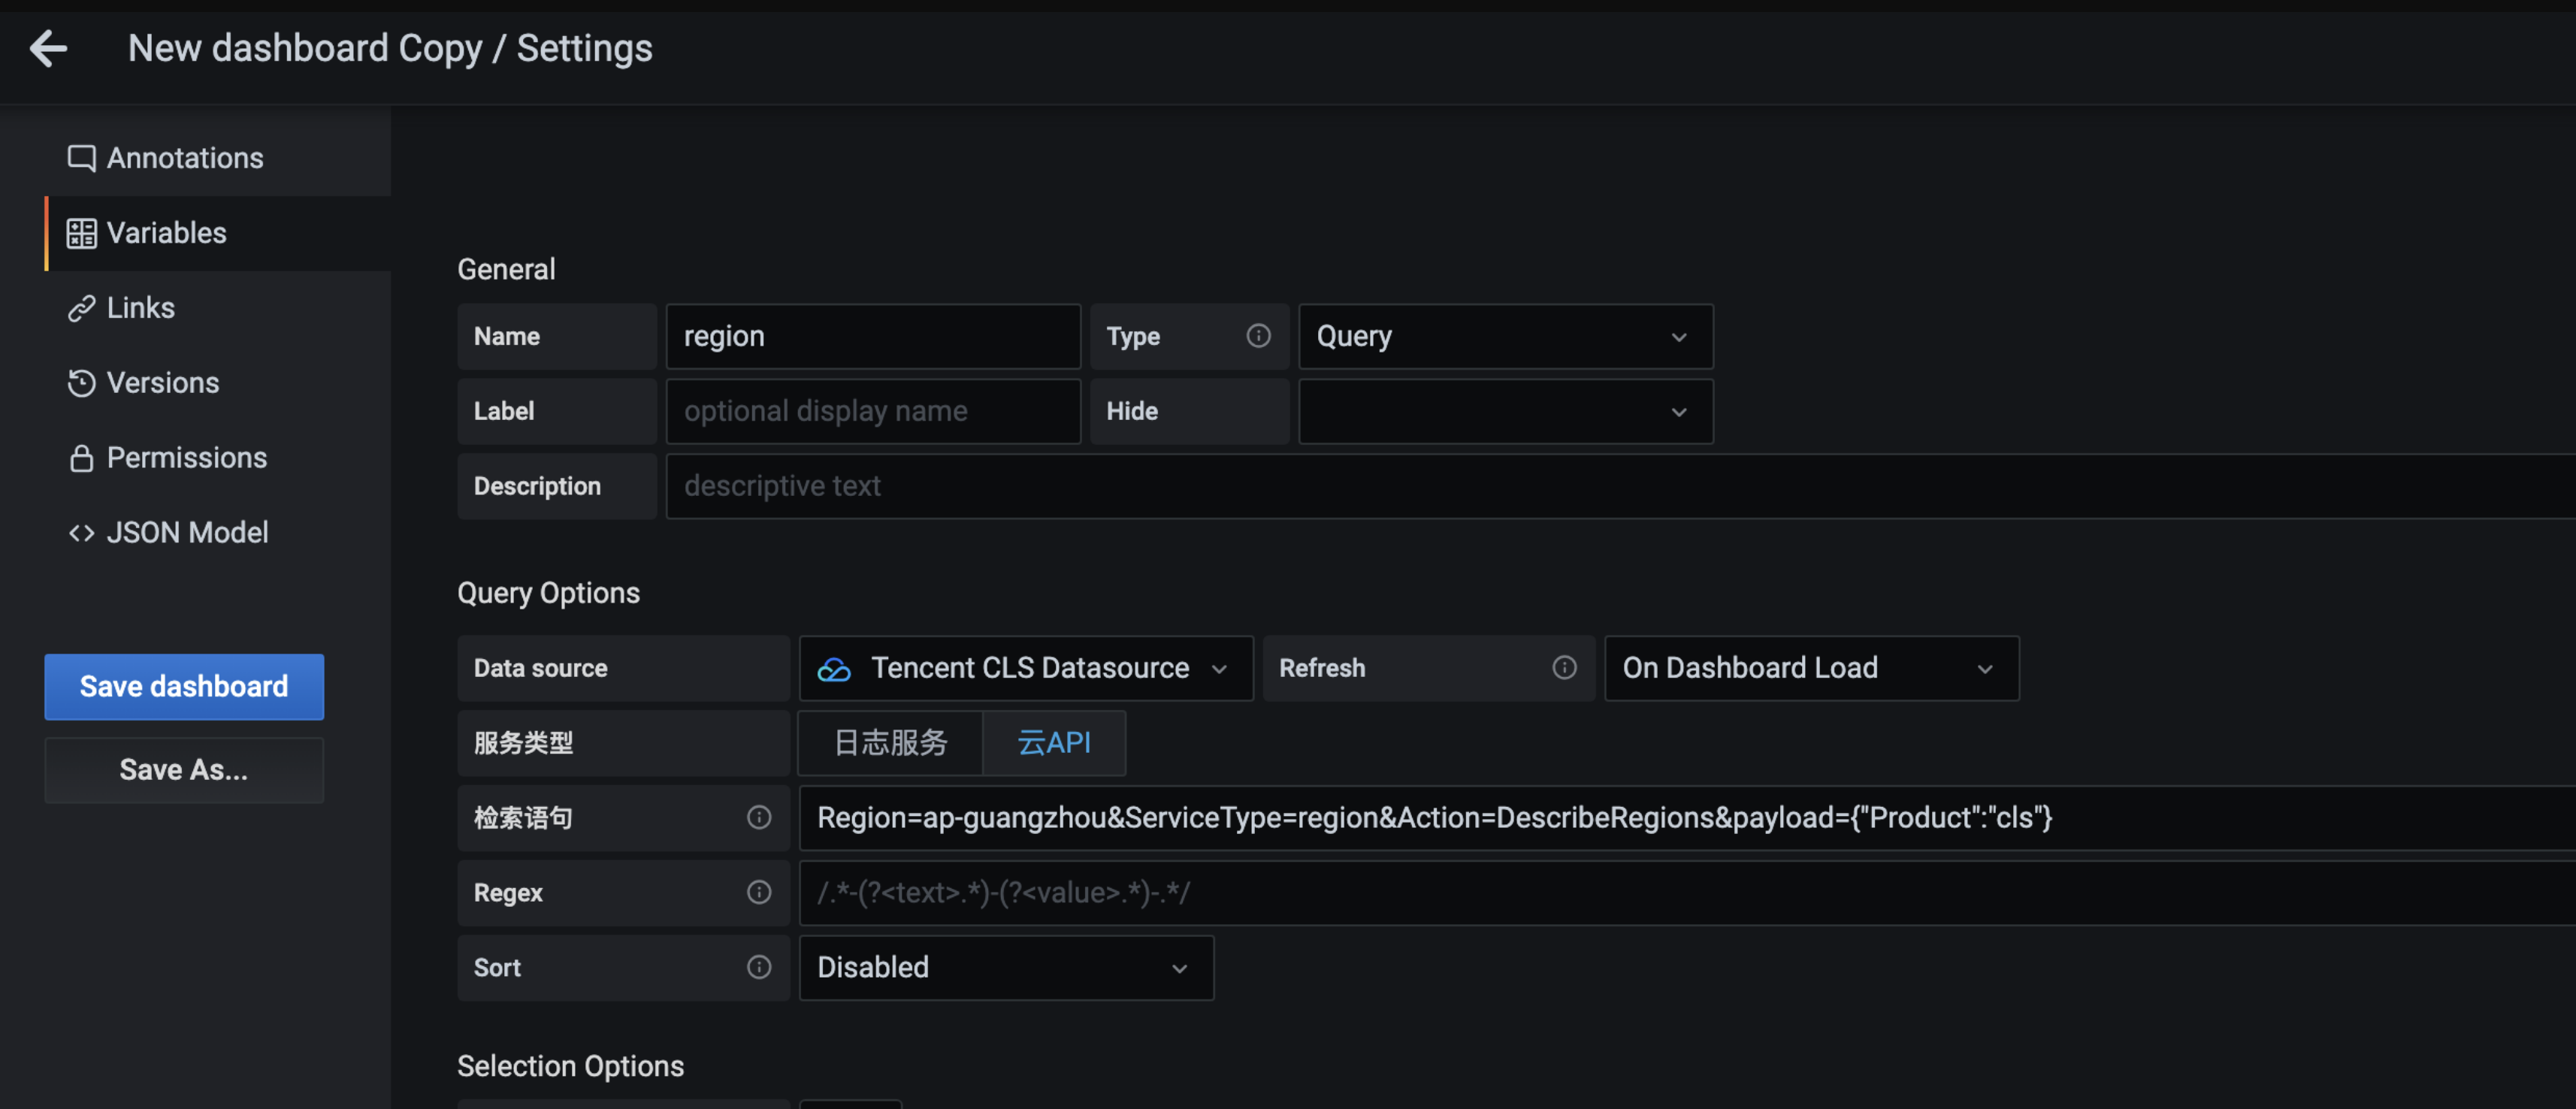
Task: Select the 日志服务 service type
Action: click(x=890, y=743)
